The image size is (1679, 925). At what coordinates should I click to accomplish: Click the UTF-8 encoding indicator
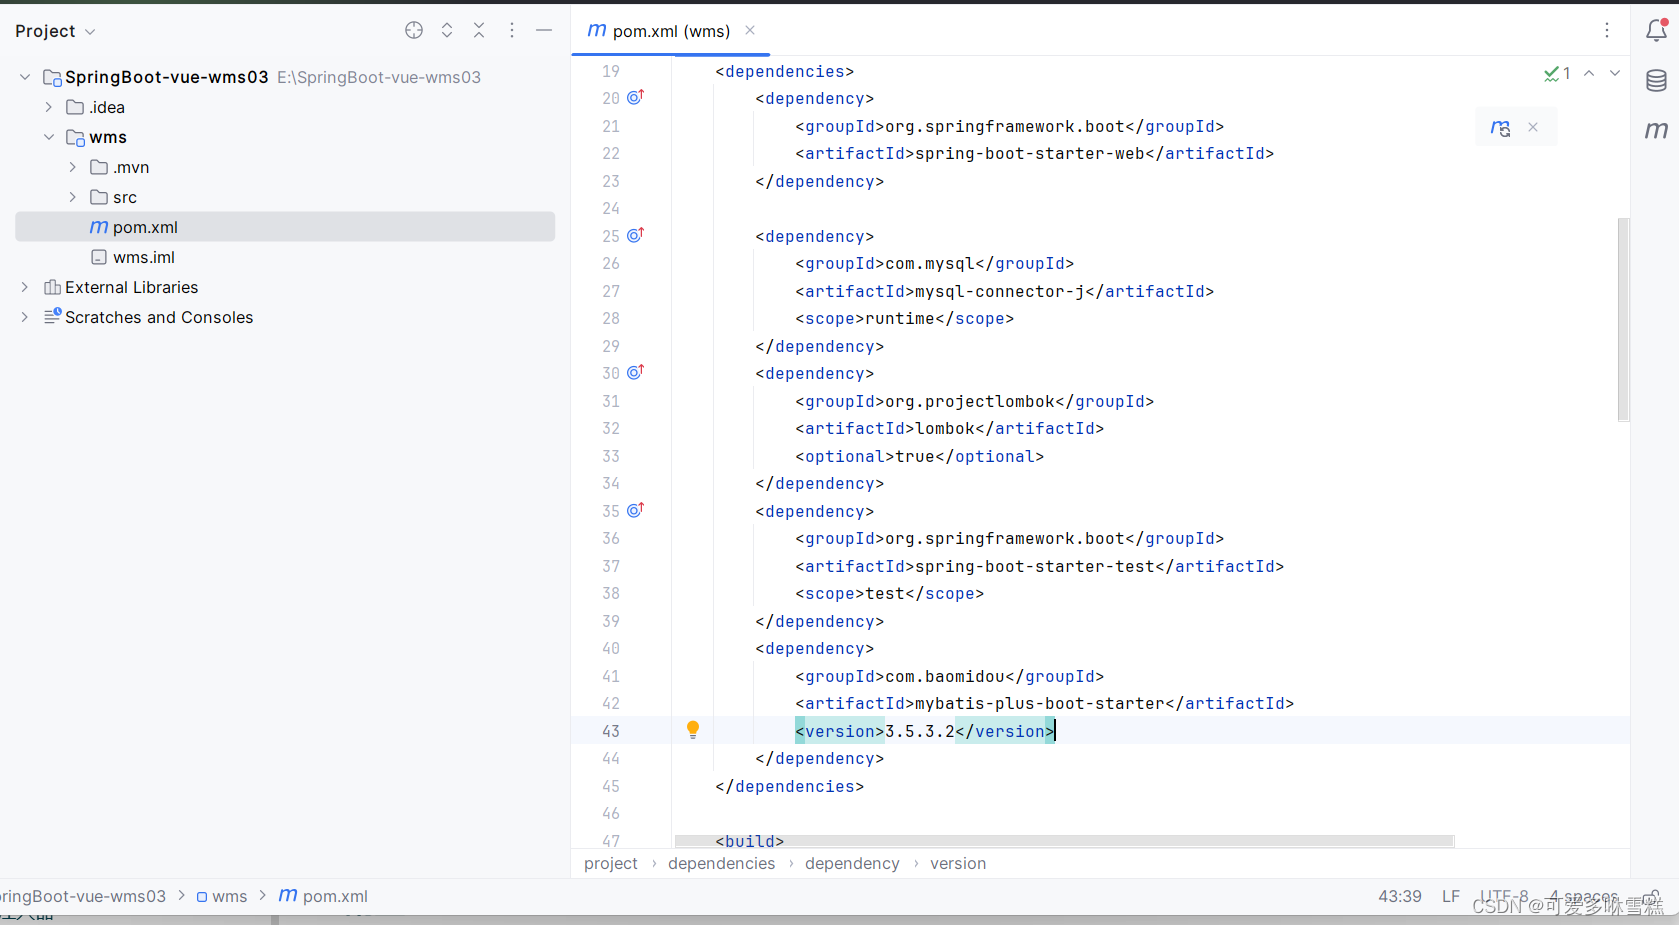tap(1504, 896)
